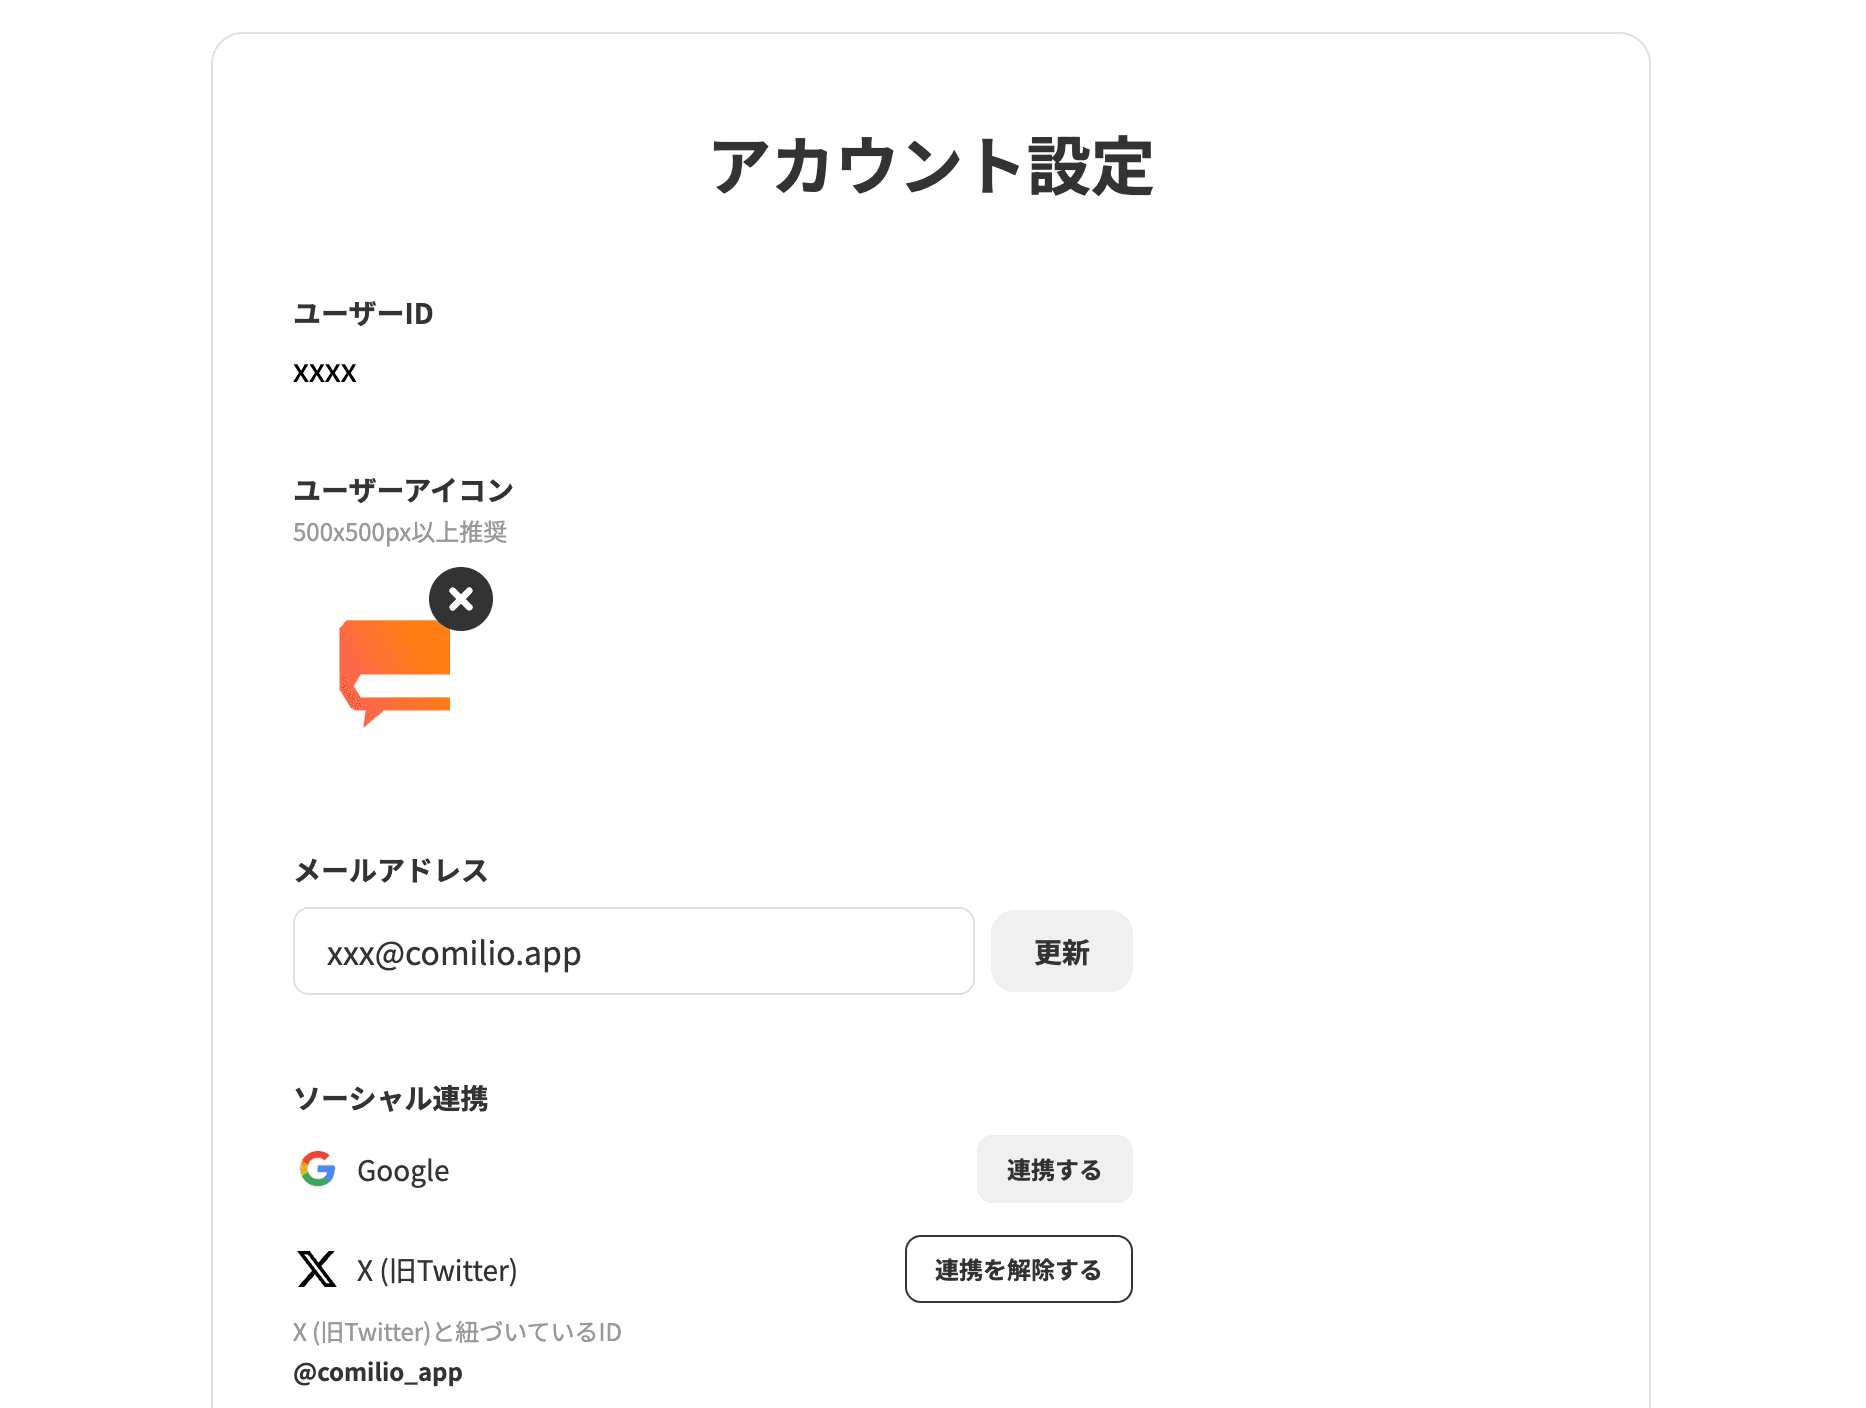Click the ユーザーアイコン section label

(403, 490)
